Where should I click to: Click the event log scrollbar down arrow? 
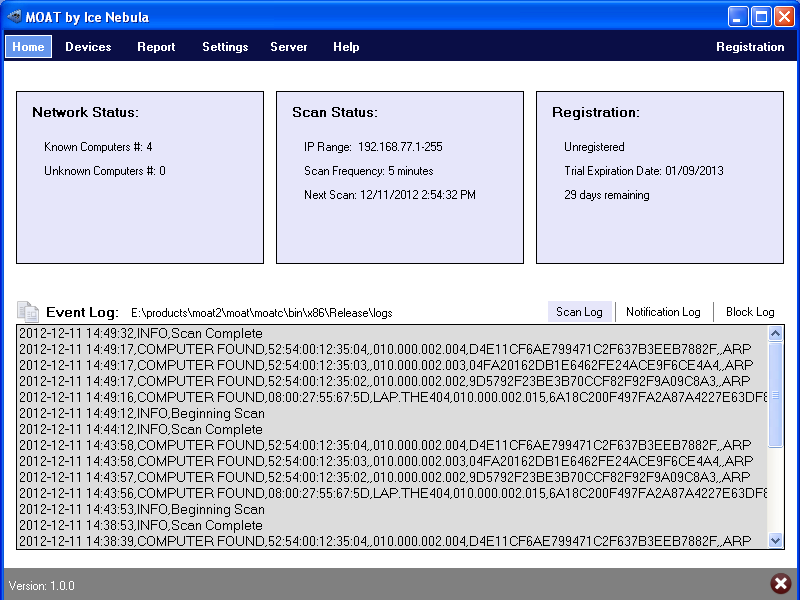click(776, 540)
